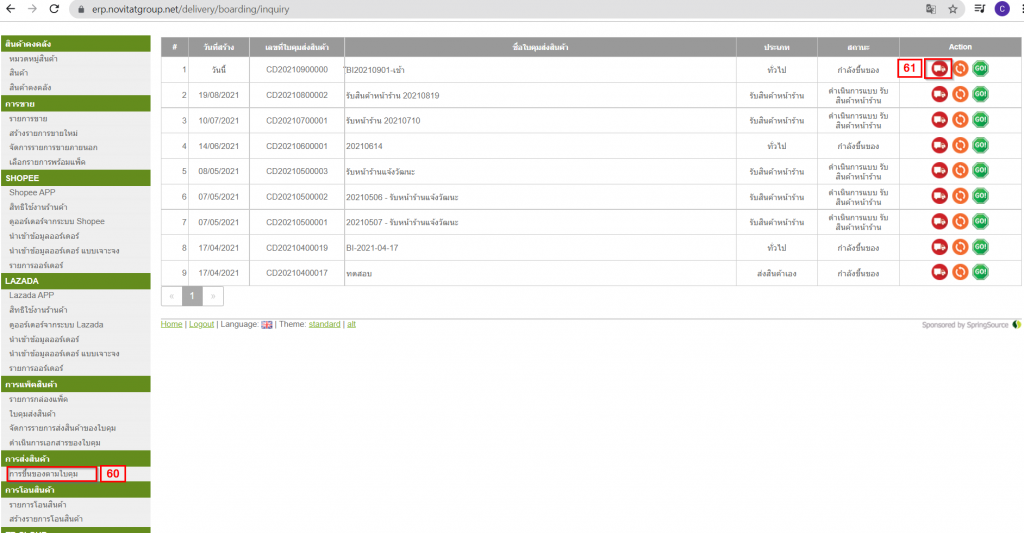Click browser translate icon in address bar

(931, 9)
